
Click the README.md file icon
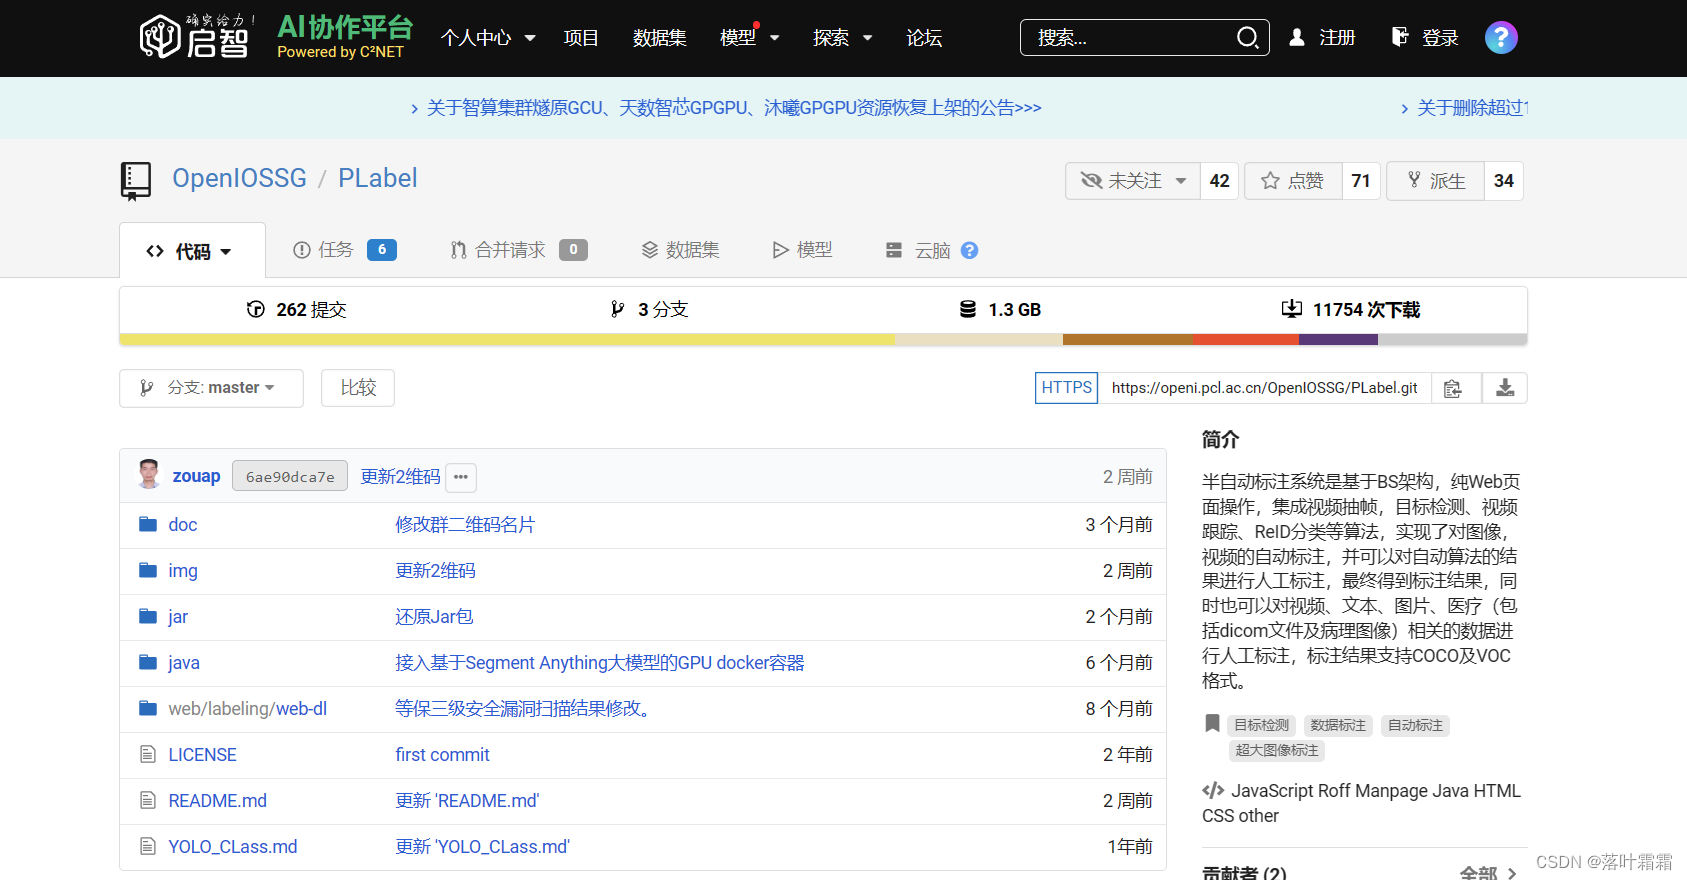pos(148,800)
